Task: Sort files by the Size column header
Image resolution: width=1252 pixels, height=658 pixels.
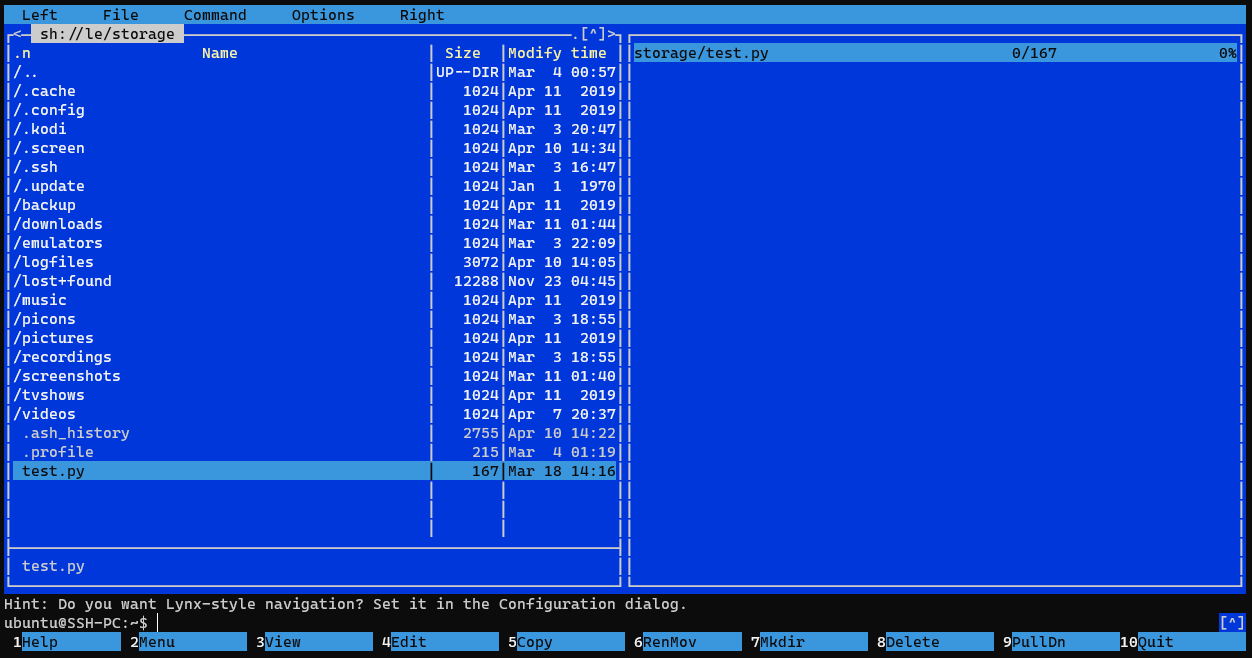Action: coord(462,53)
